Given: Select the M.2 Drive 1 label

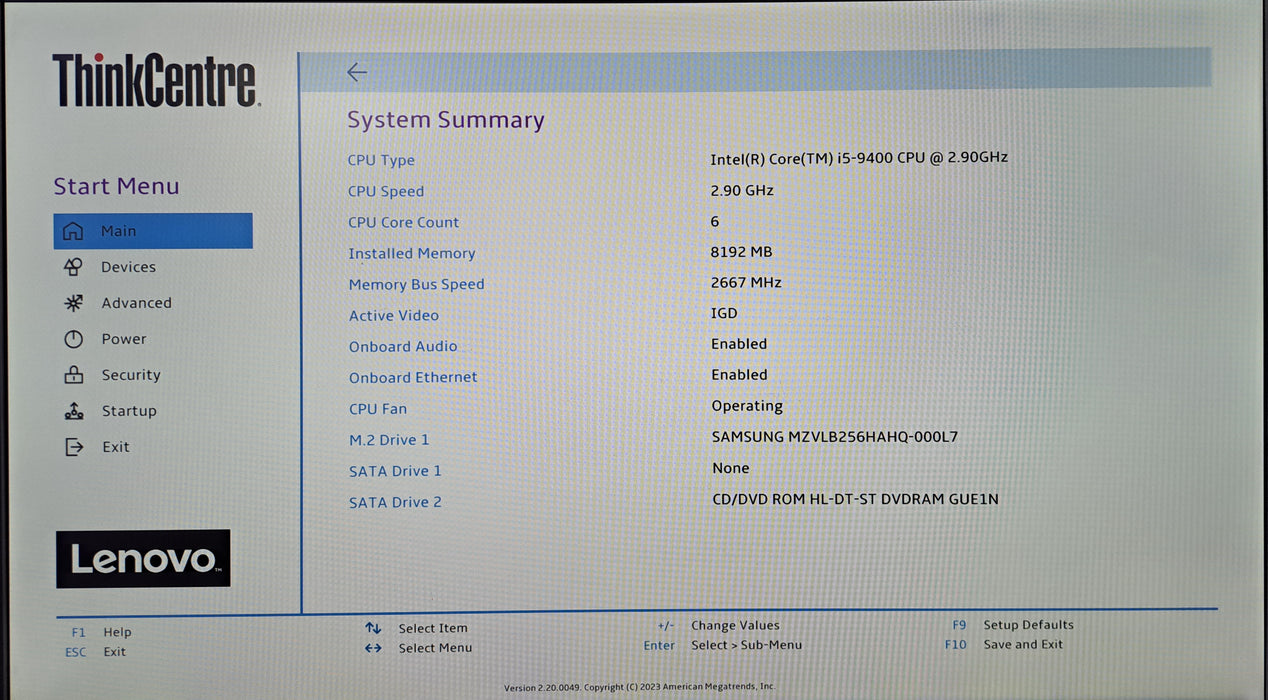Looking at the screenshot, I should [389, 440].
